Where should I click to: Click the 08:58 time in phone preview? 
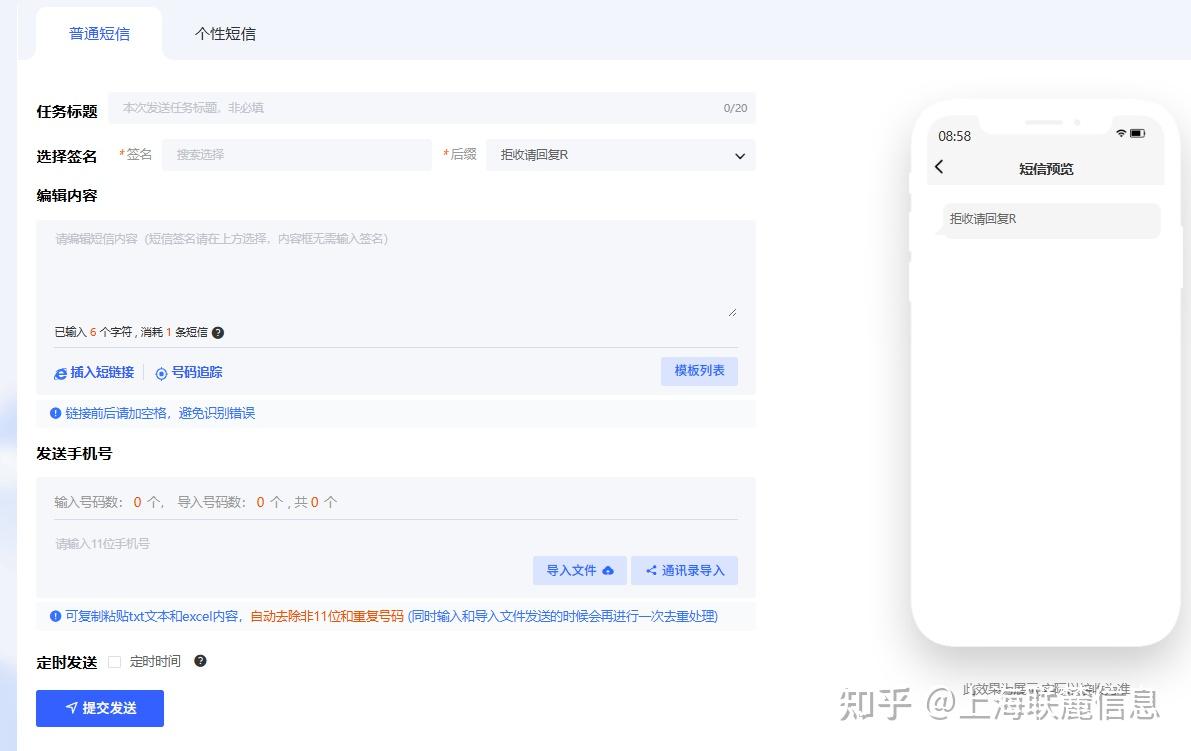pos(954,136)
